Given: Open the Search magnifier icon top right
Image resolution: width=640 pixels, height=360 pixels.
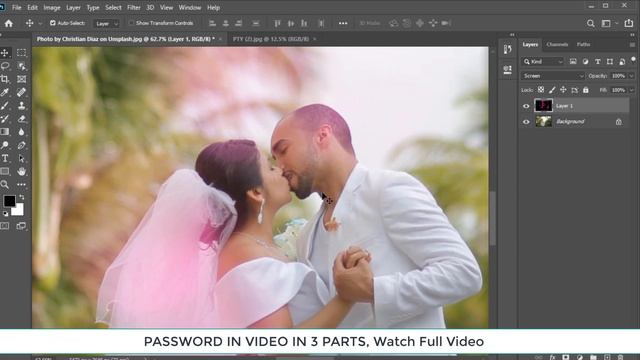Looking at the screenshot, I should pyautogui.click(x=591, y=23).
